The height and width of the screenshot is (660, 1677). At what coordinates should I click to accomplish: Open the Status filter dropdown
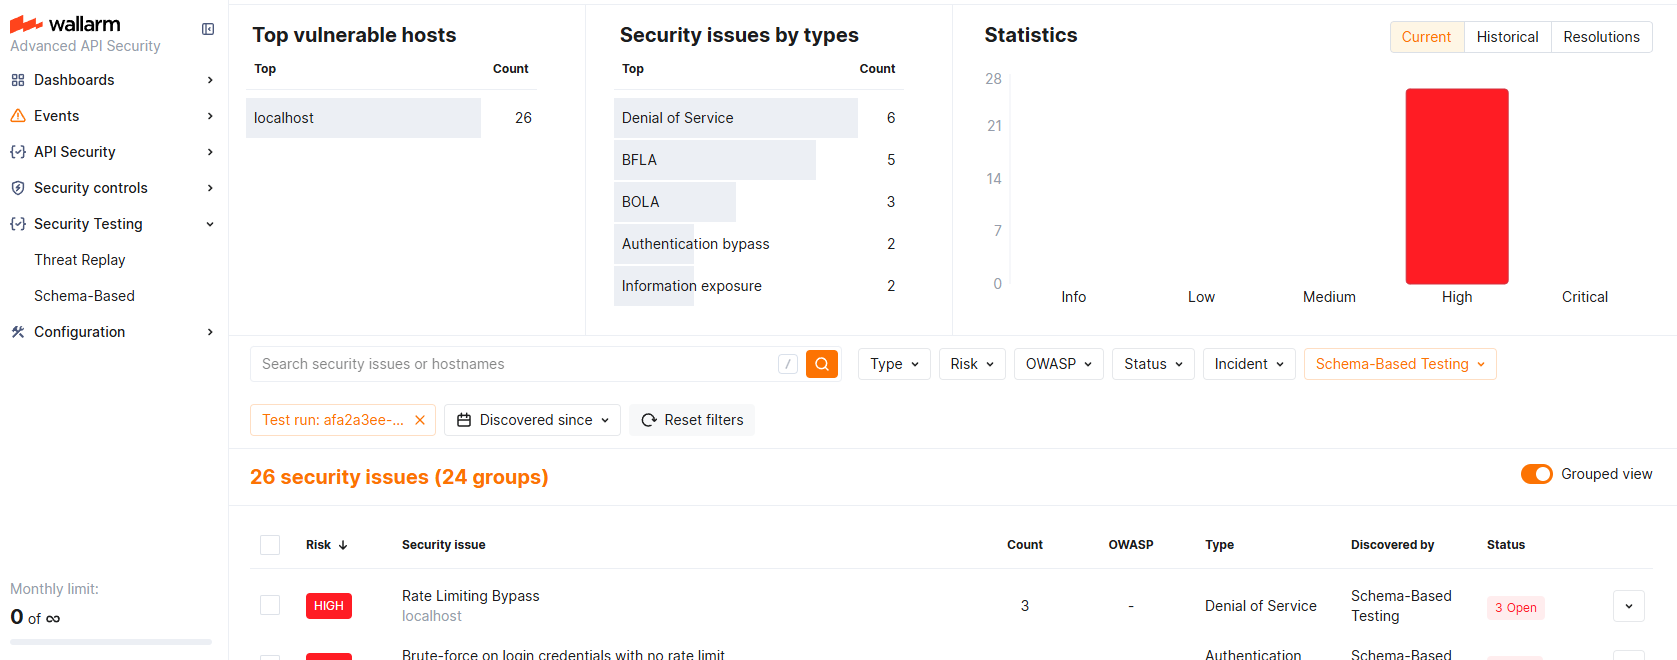coord(1153,364)
